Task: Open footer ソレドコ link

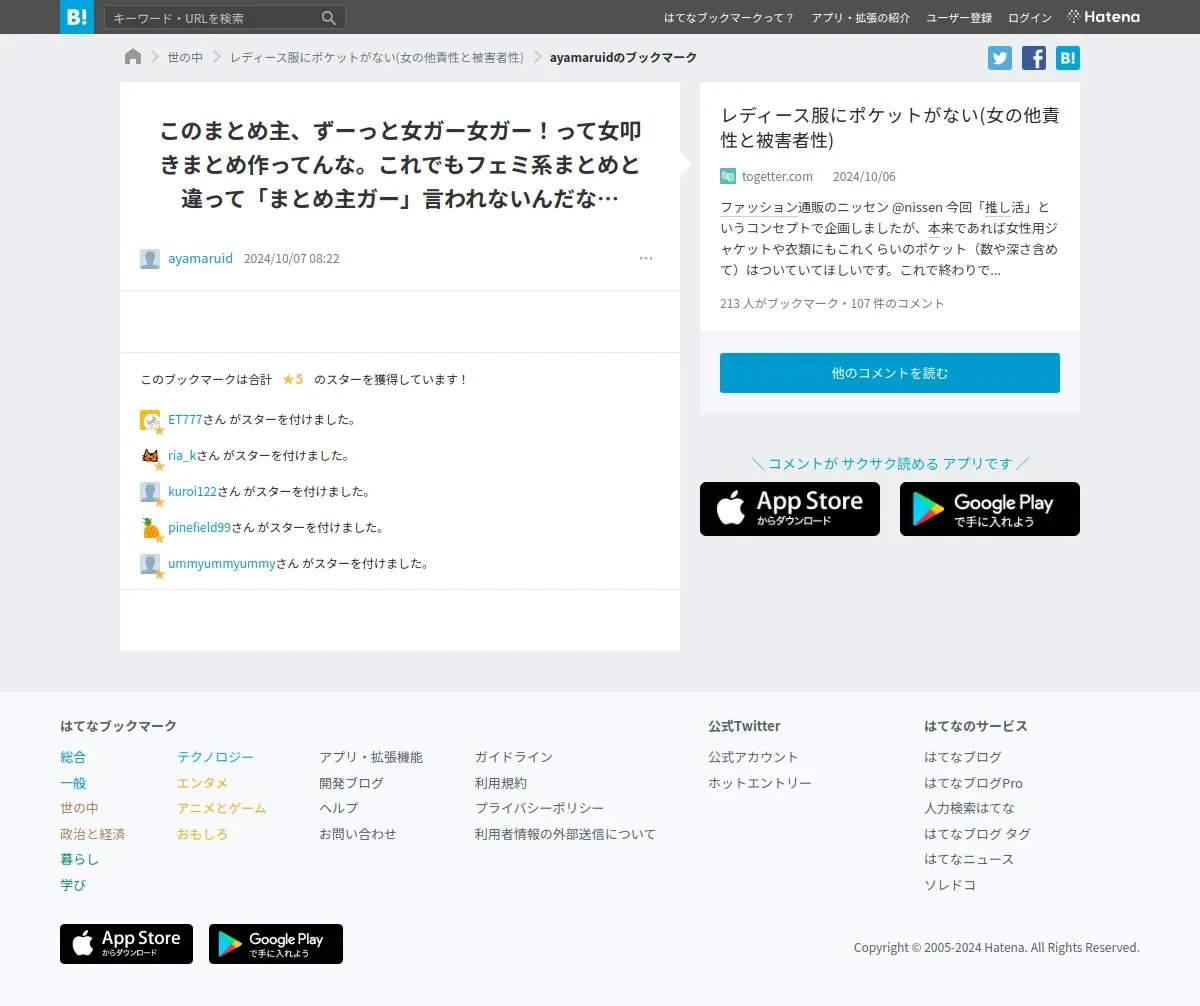Action: [950, 885]
